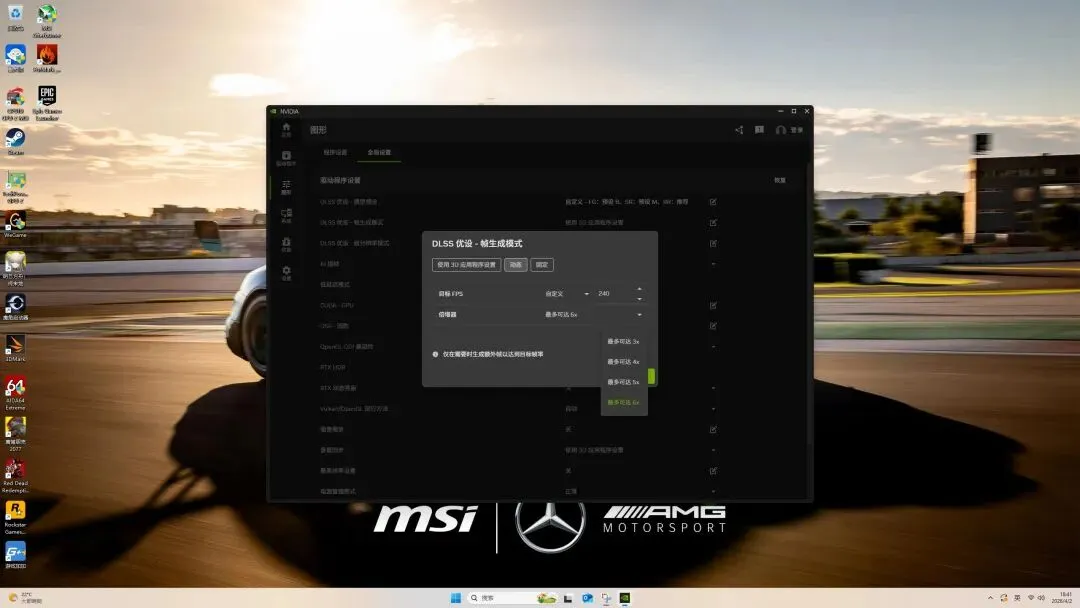Open WeGame desktop shortcut
The height and width of the screenshot is (608, 1080).
[x=15, y=224]
